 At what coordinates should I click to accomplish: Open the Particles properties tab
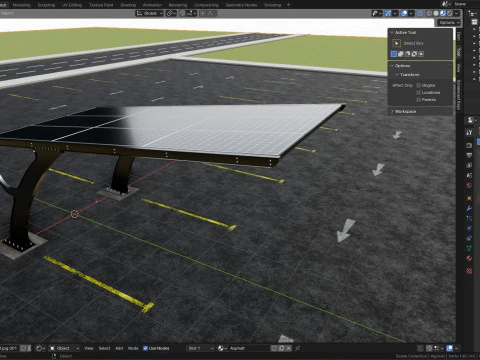click(469, 218)
